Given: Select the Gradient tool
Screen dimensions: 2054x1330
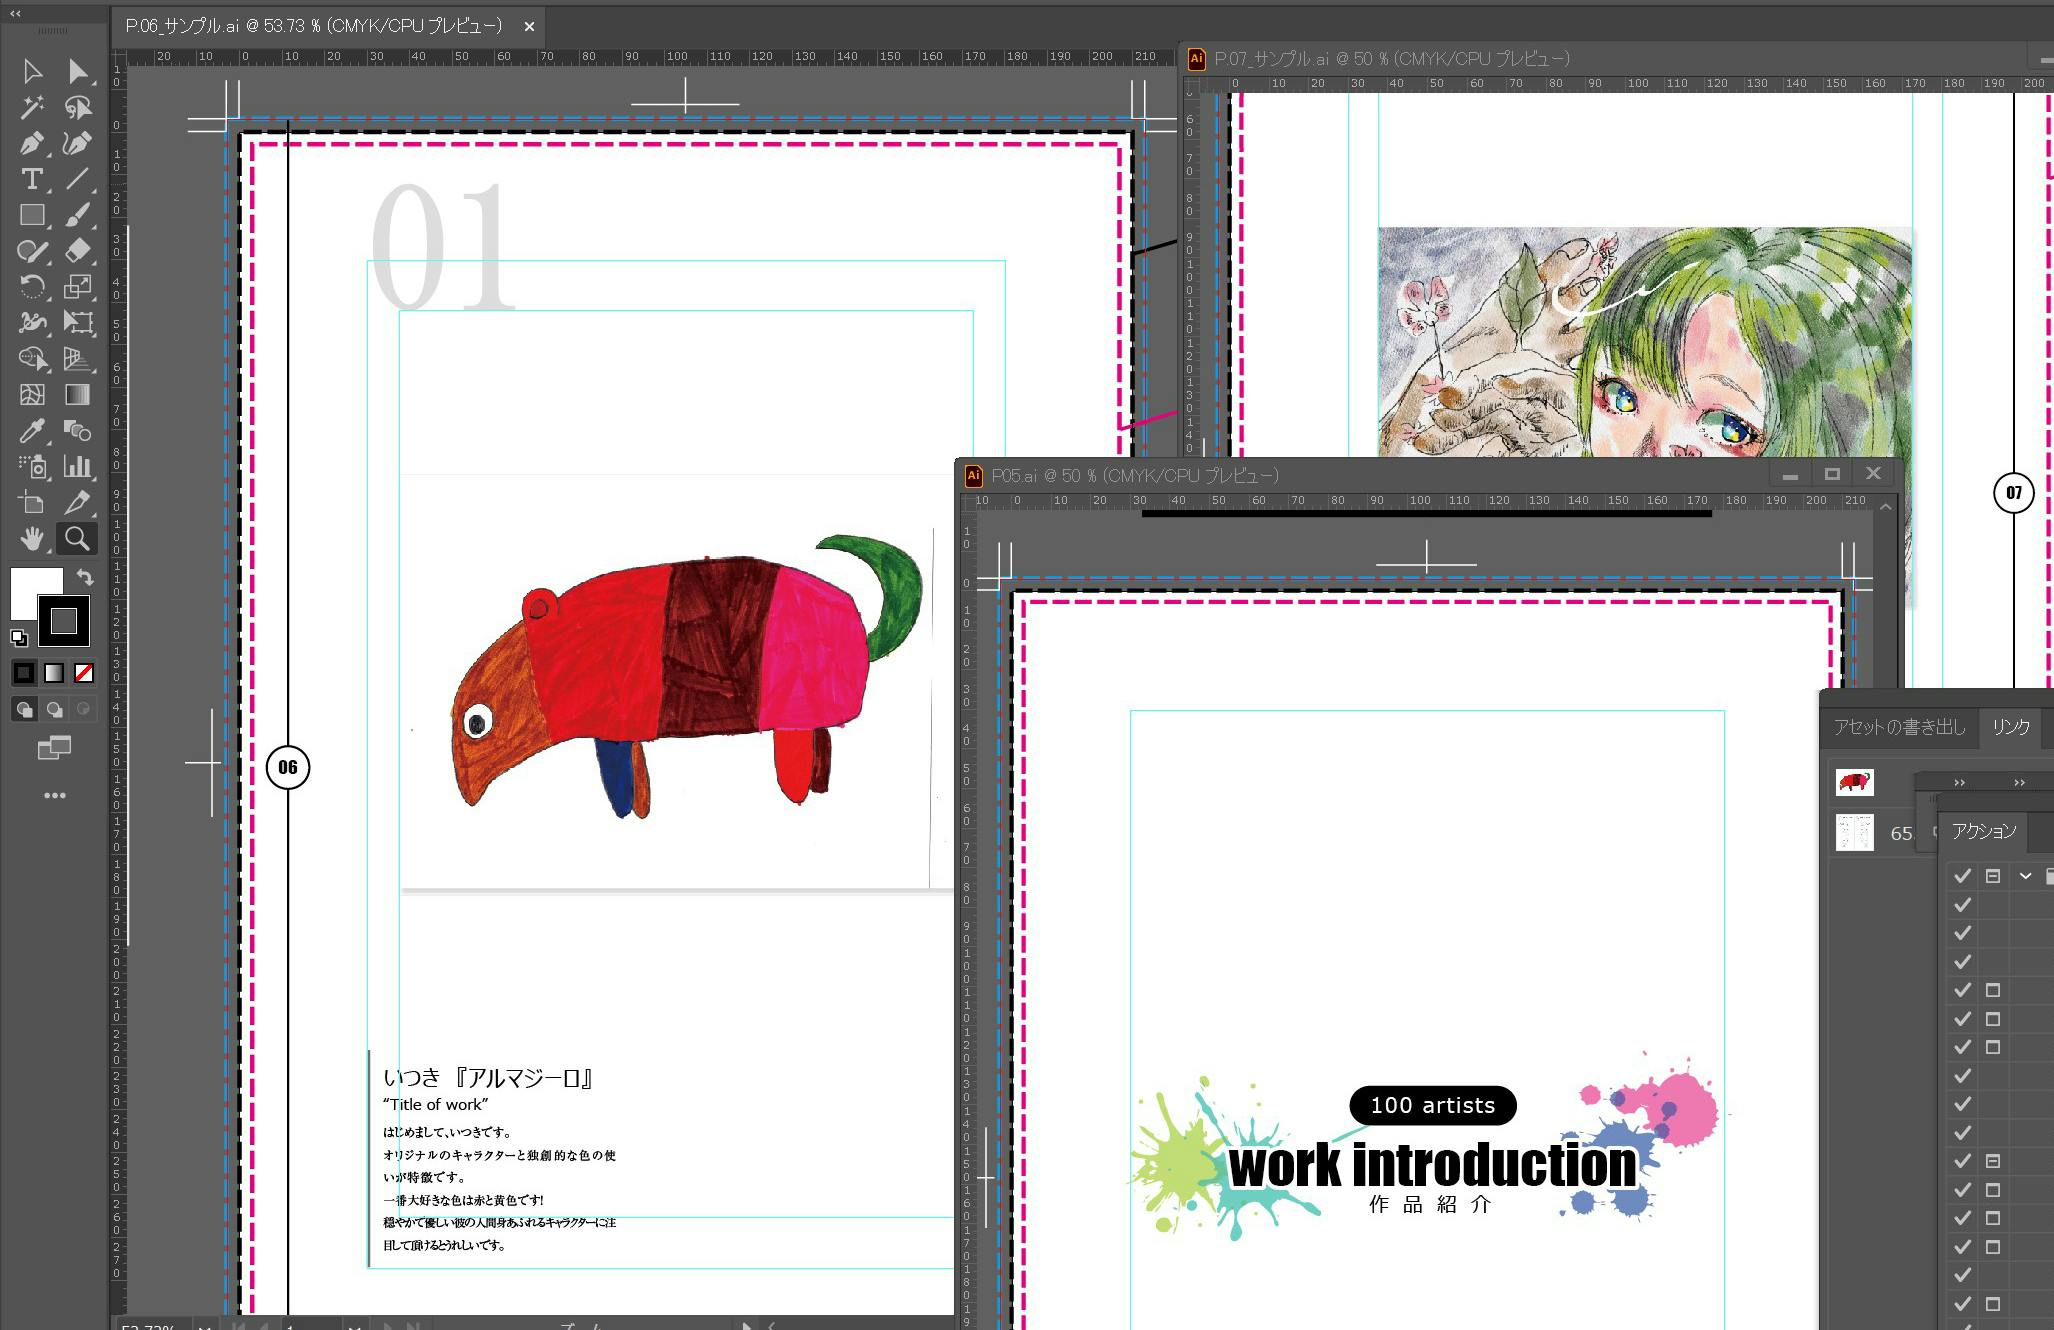Looking at the screenshot, I should [77, 395].
